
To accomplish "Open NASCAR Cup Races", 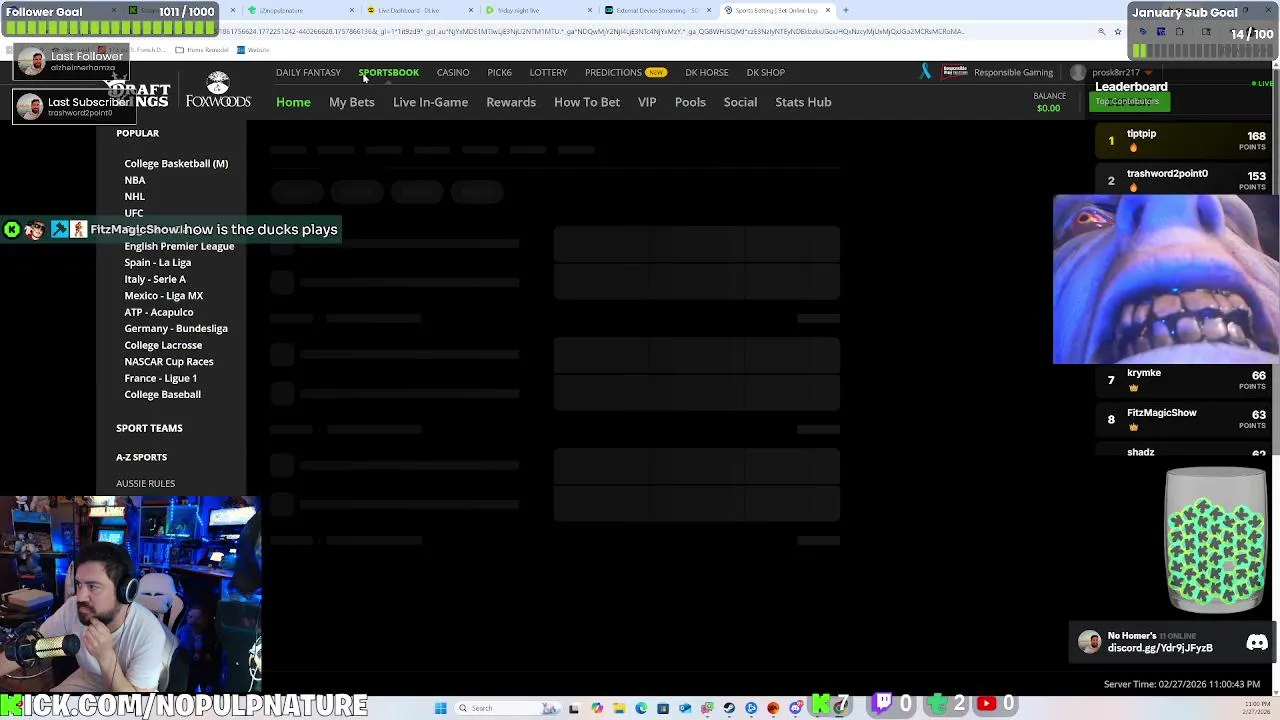I will 168,361.
